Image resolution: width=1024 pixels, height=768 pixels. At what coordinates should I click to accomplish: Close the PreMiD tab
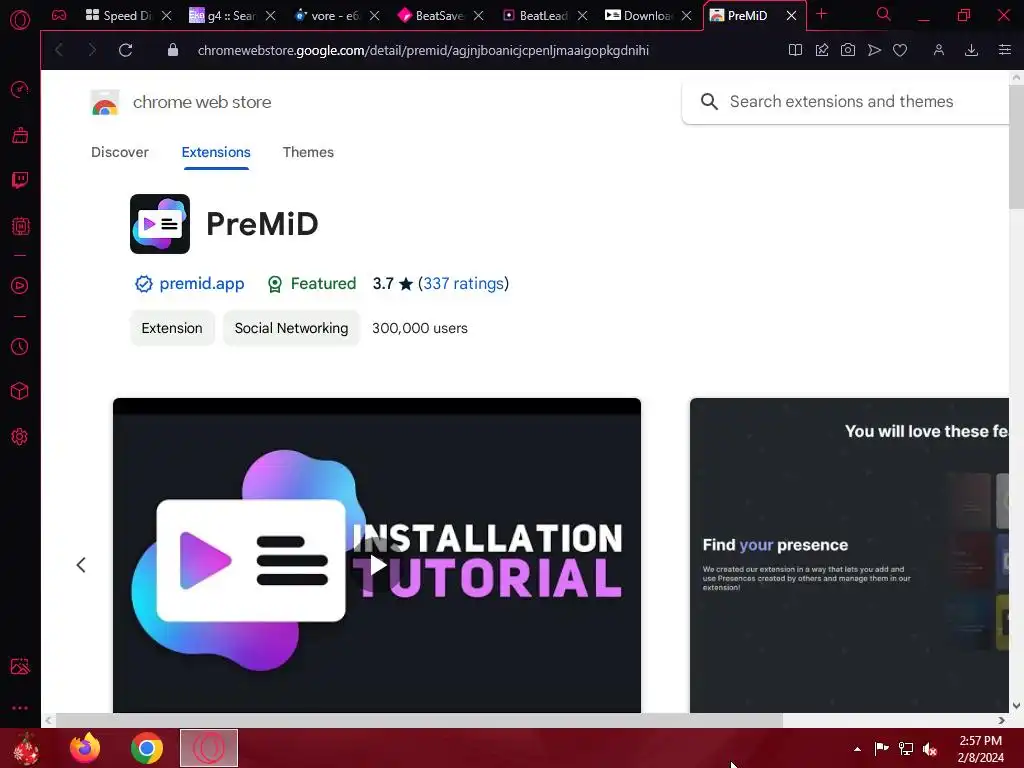point(791,16)
